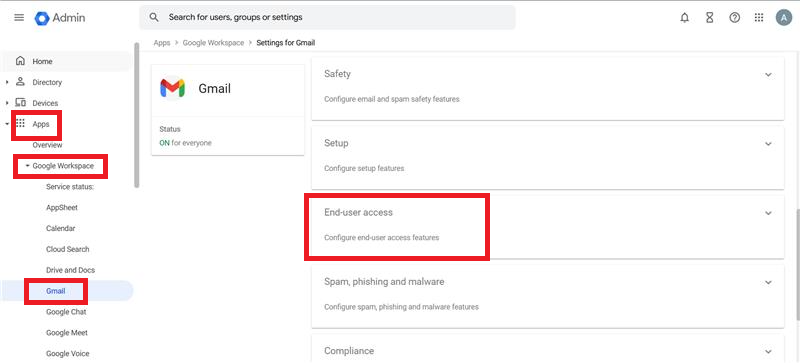The width and height of the screenshot is (800, 363).
Task: Expand the Devices tree arrow
Action: pyautogui.click(x=7, y=103)
